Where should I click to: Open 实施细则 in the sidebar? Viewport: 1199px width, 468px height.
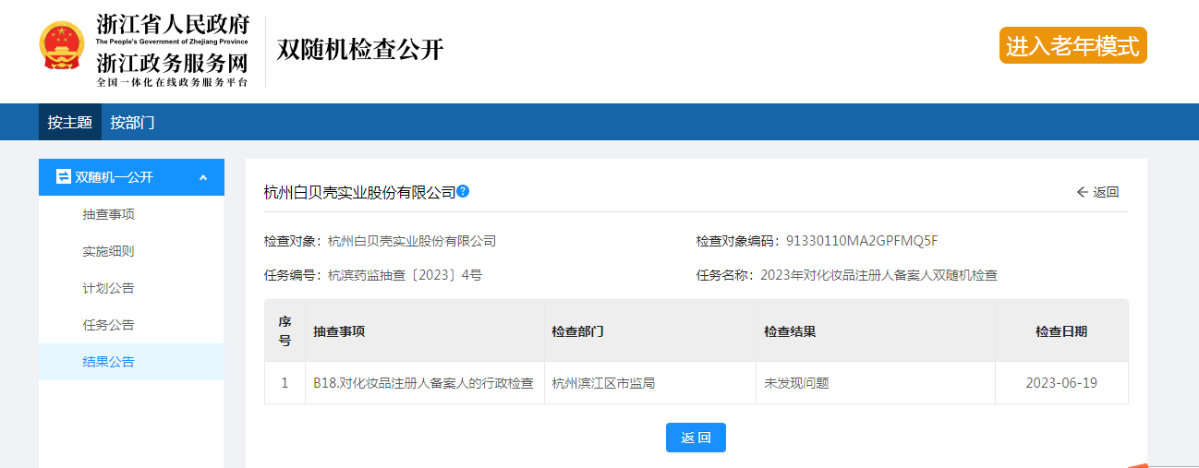pos(108,251)
